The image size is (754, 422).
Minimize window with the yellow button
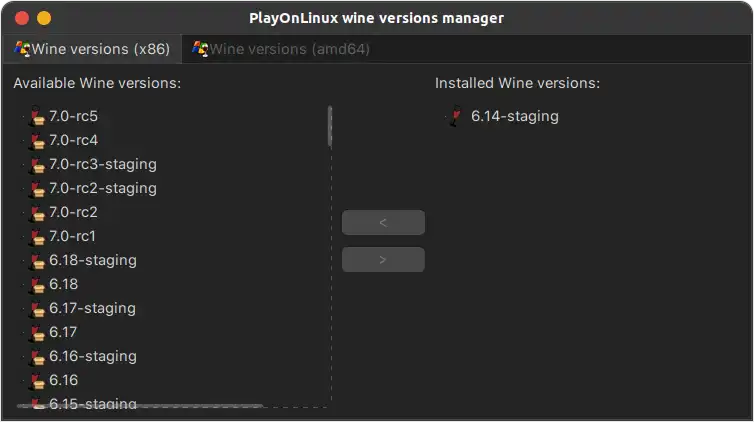(44, 18)
